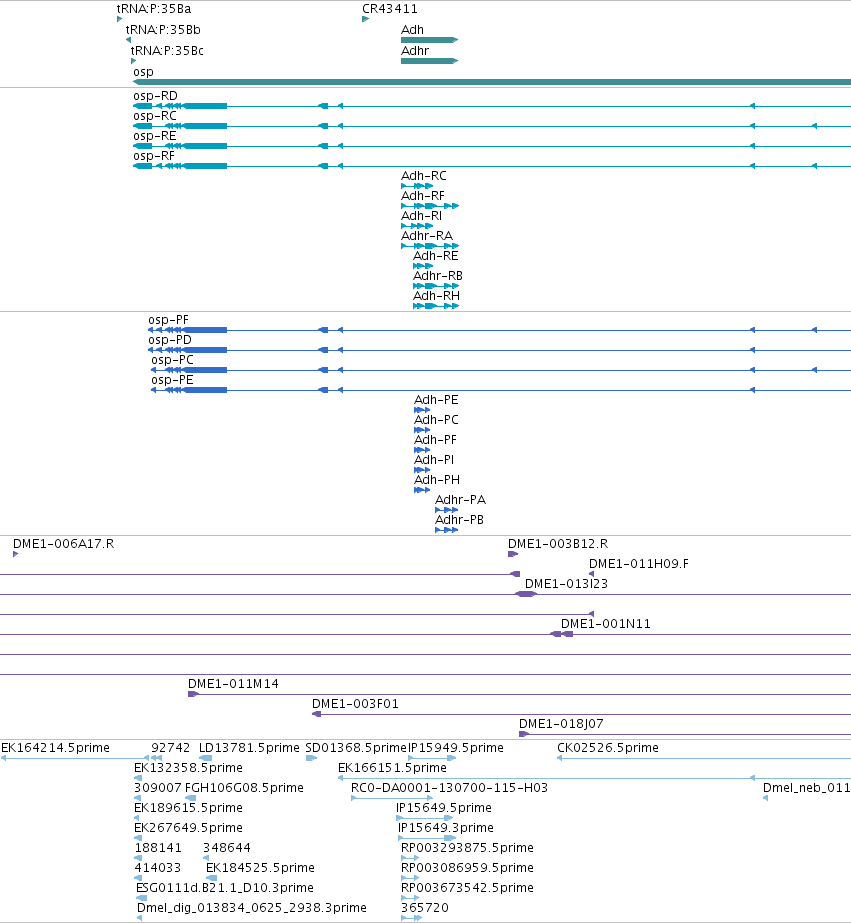This screenshot has width=851, height=923.
Task: Click the EK184525.5prime EST label
Action: 260,868
